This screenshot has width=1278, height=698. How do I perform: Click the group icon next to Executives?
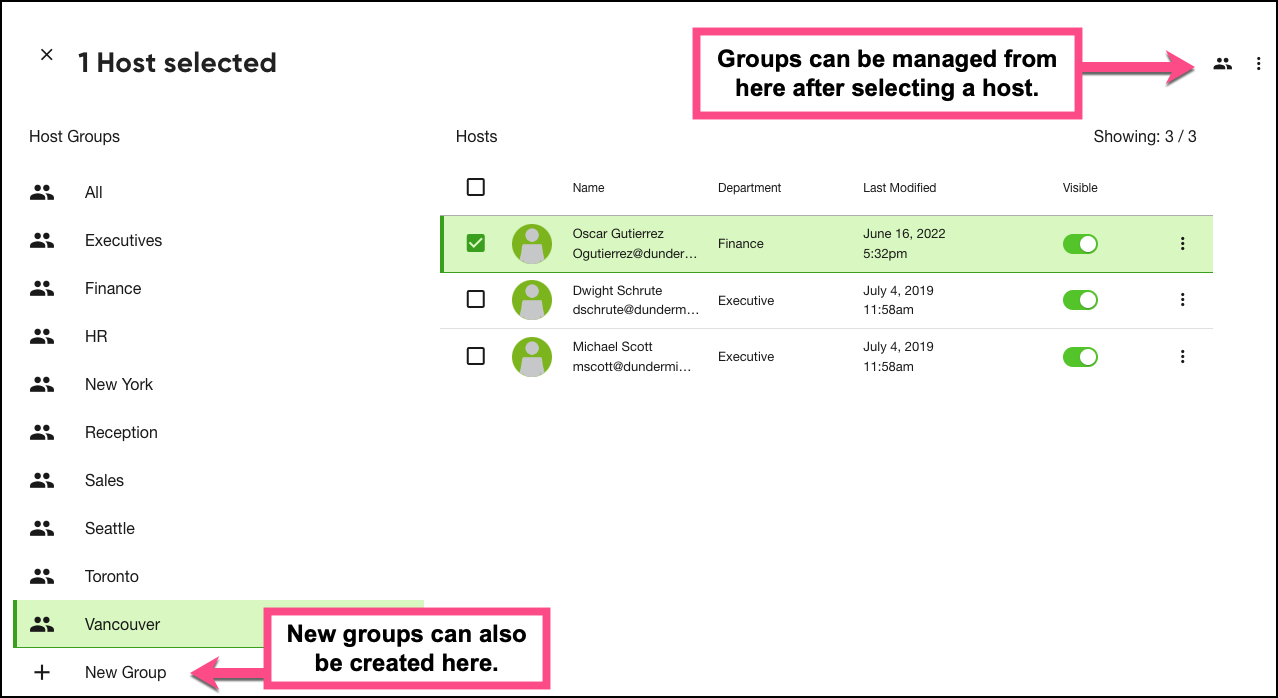(x=42, y=241)
